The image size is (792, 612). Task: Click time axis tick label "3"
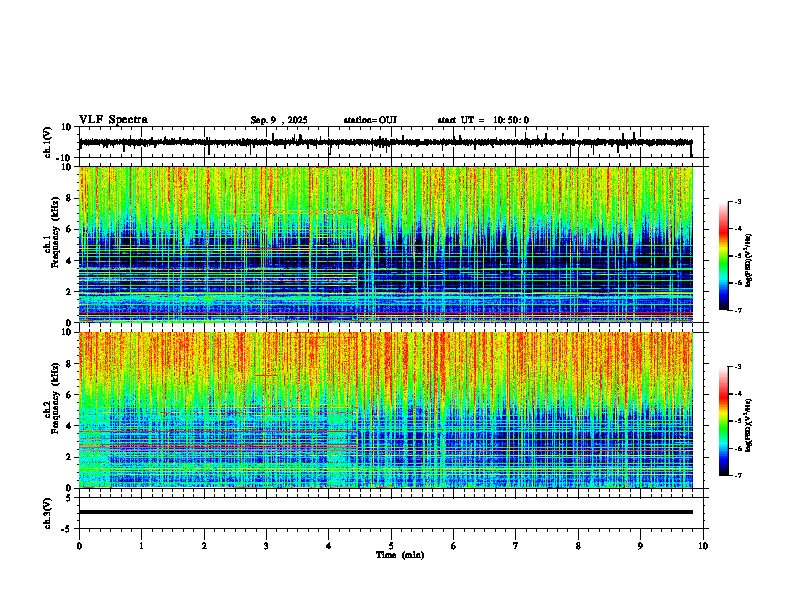pyautogui.click(x=266, y=546)
